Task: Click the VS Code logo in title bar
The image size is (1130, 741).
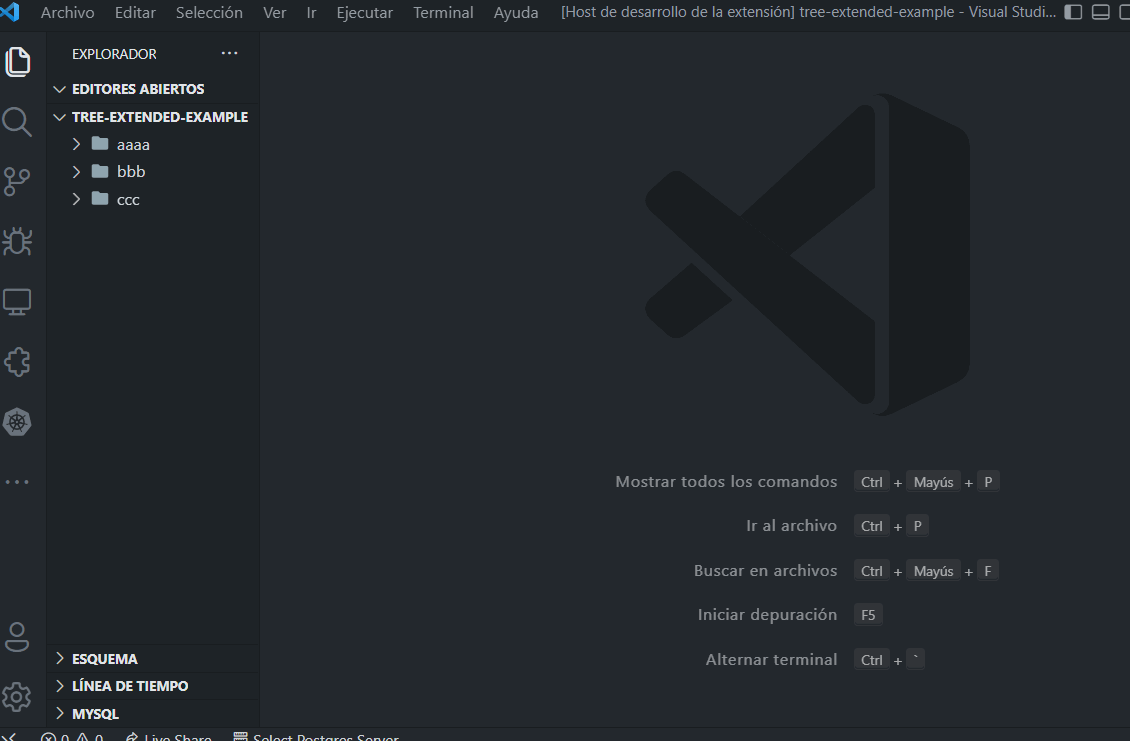Action: (x=10, y=12)
